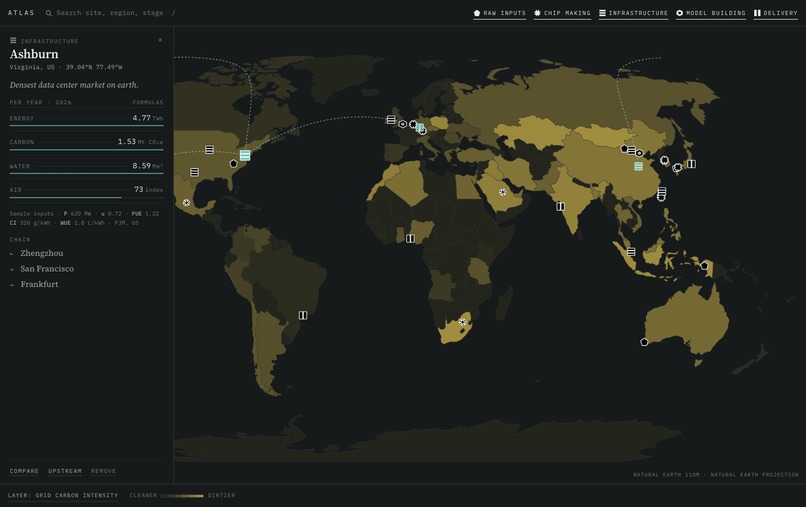This screenshot has width=806, height=507.
Task: Click the search magnifier icon
Action: (49, 13)
